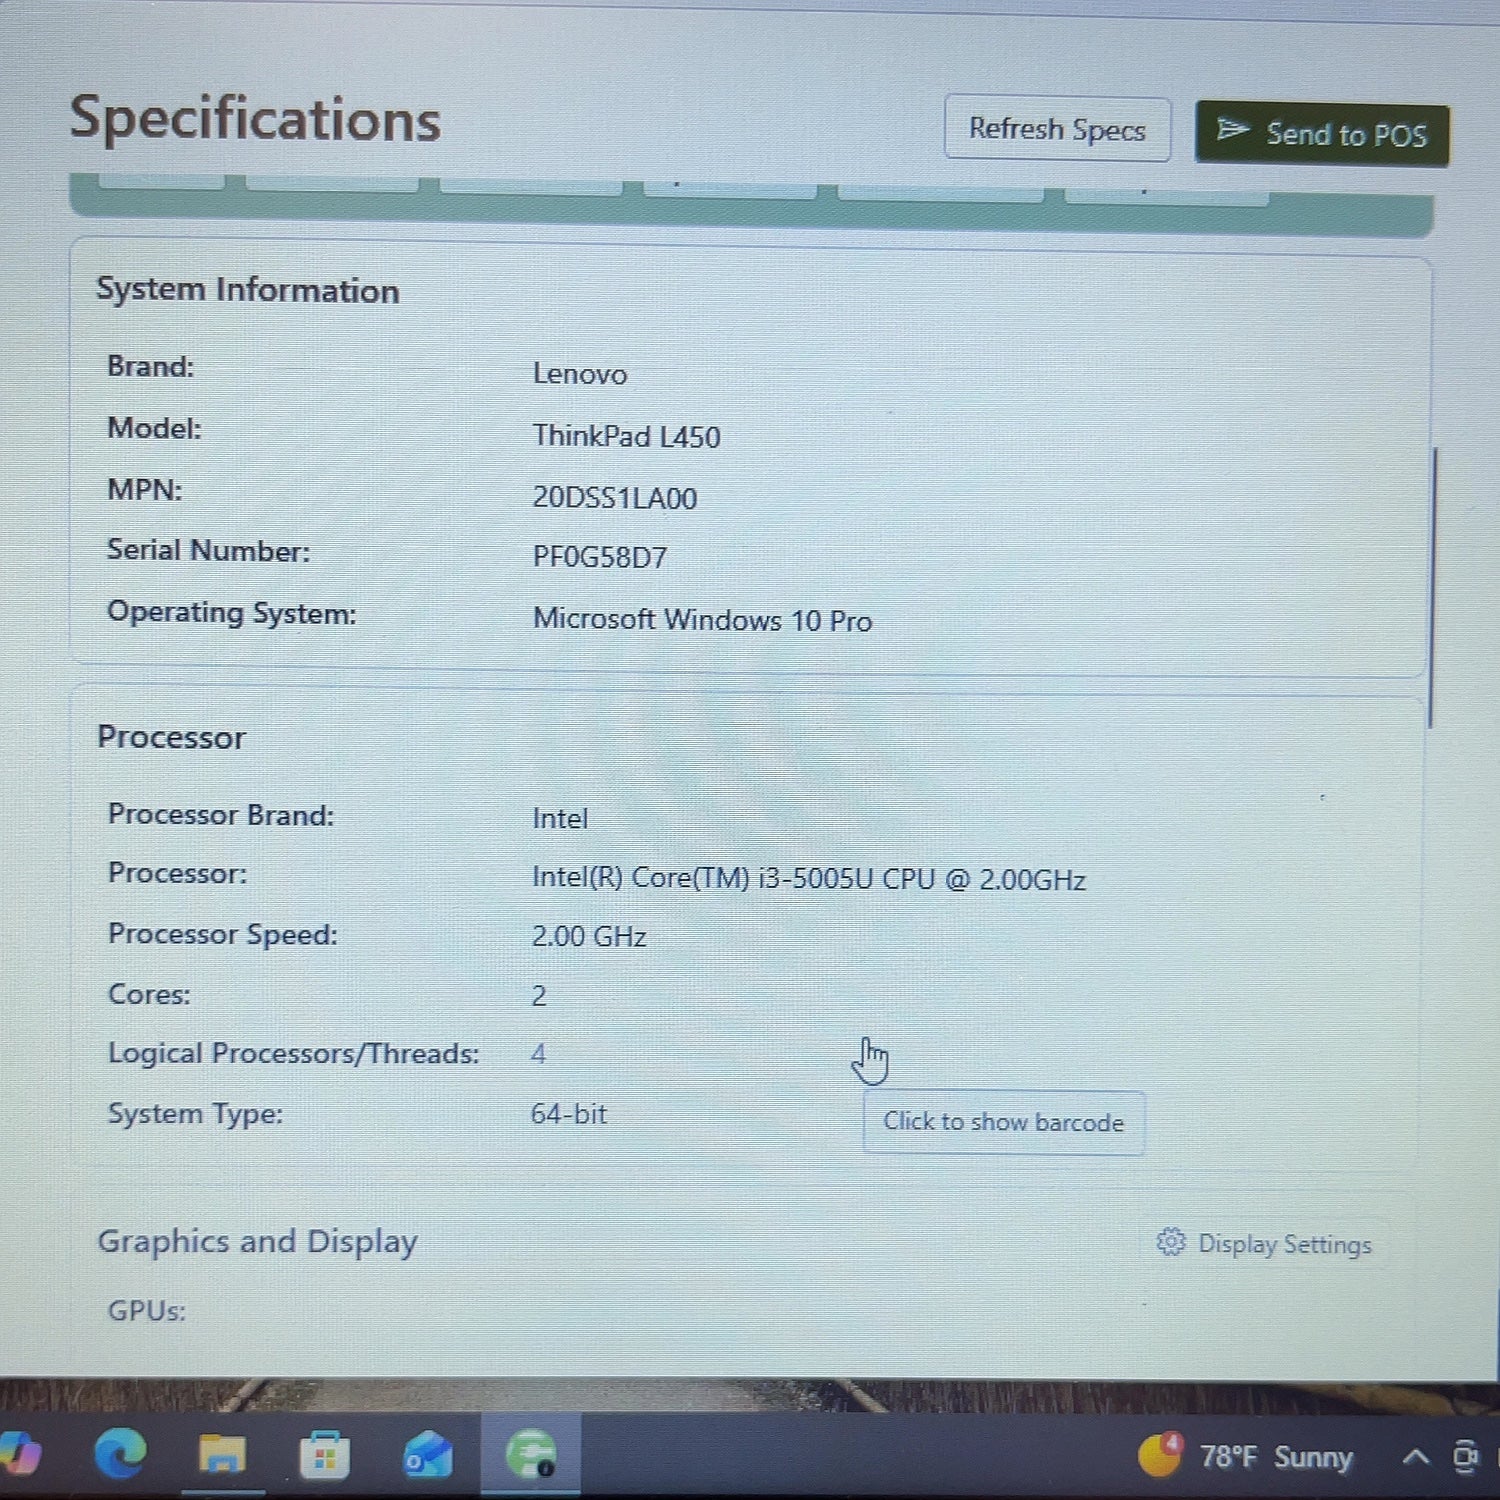Select serial number PF0G58D7
Screen dimensions: 1500x1500
pyautogui.click(x=599, y=557)
